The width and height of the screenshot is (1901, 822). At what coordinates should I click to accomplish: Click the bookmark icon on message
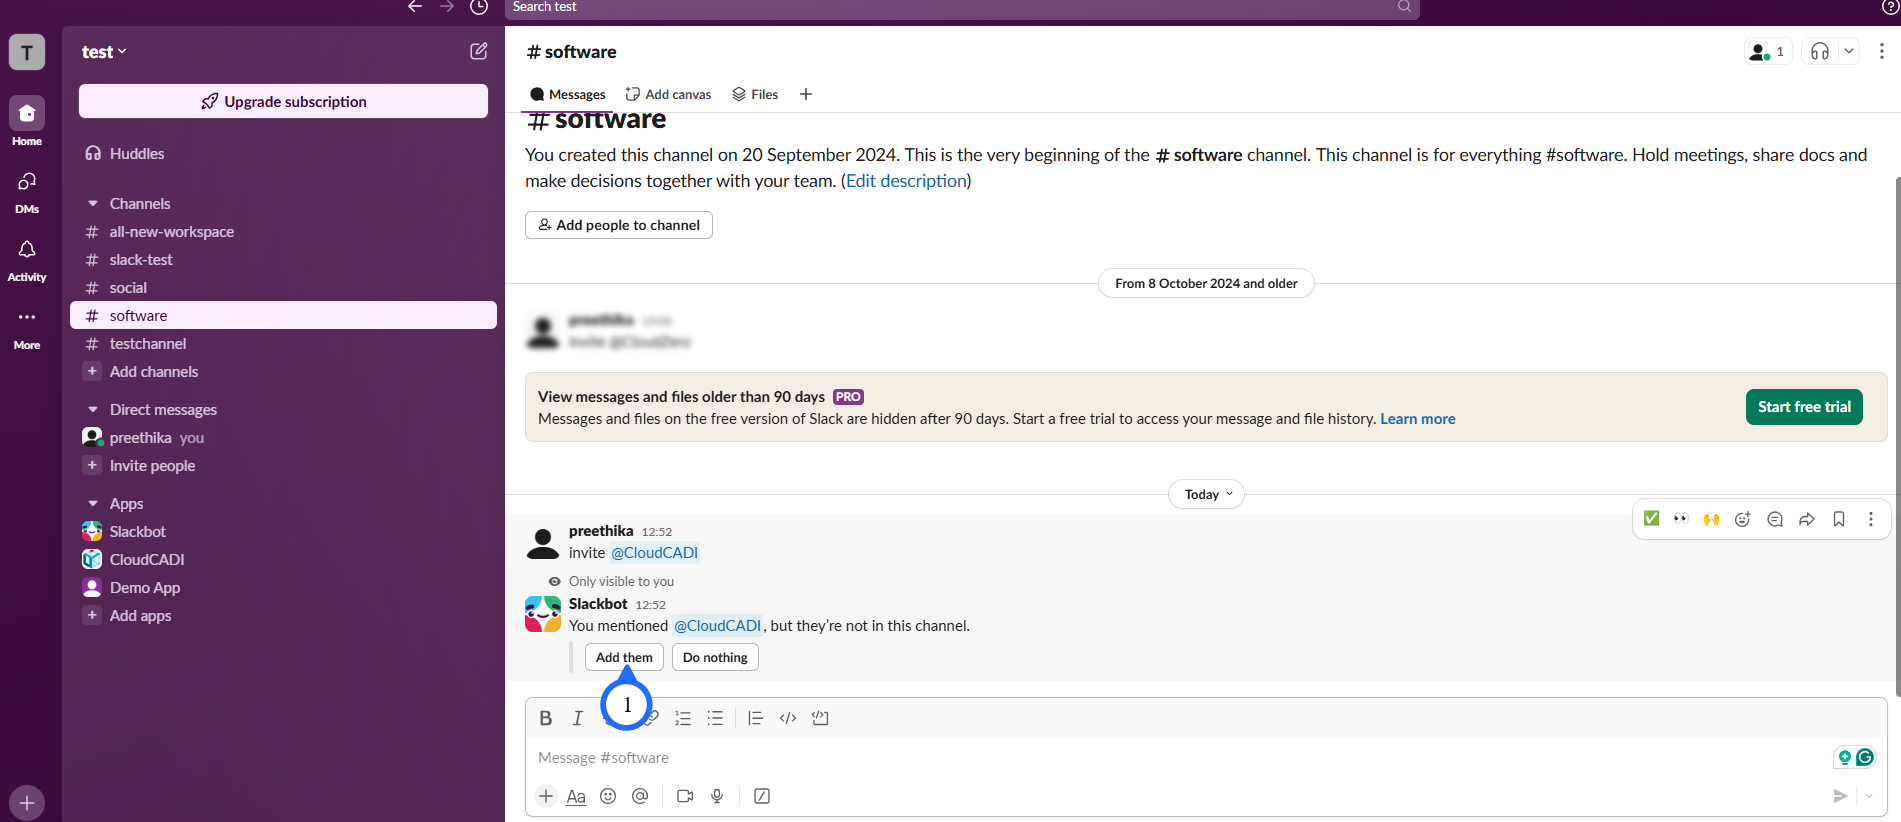click(x=1838, y=519)
